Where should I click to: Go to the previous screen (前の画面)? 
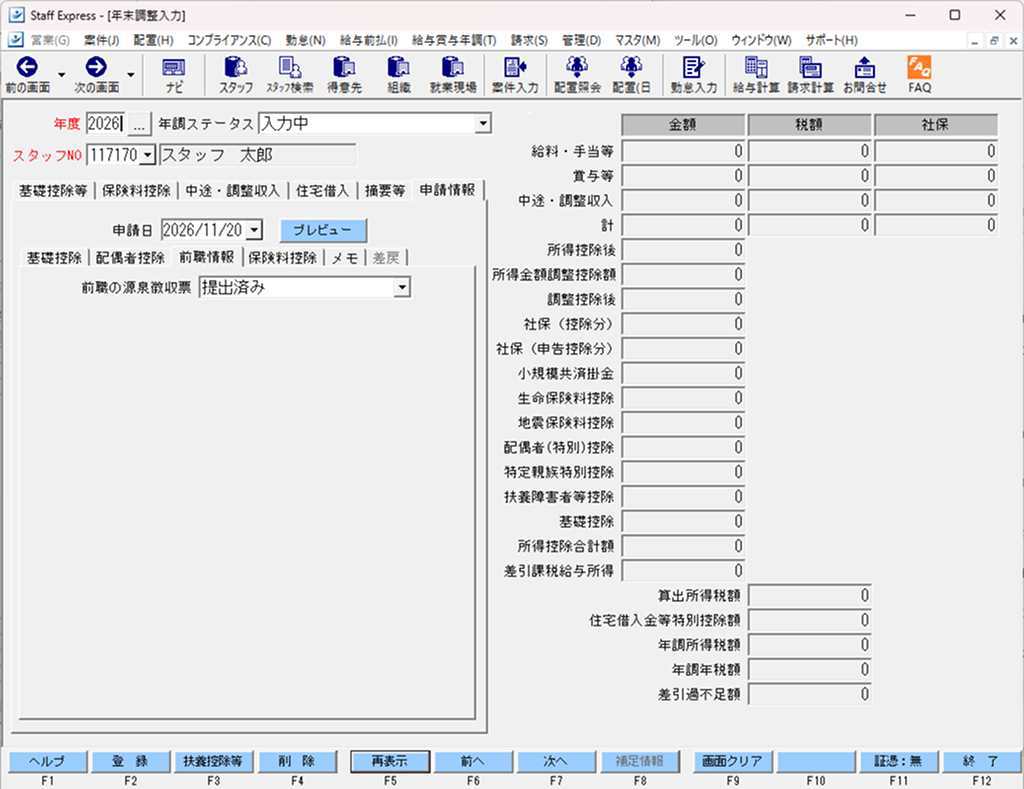click(27, 74)
